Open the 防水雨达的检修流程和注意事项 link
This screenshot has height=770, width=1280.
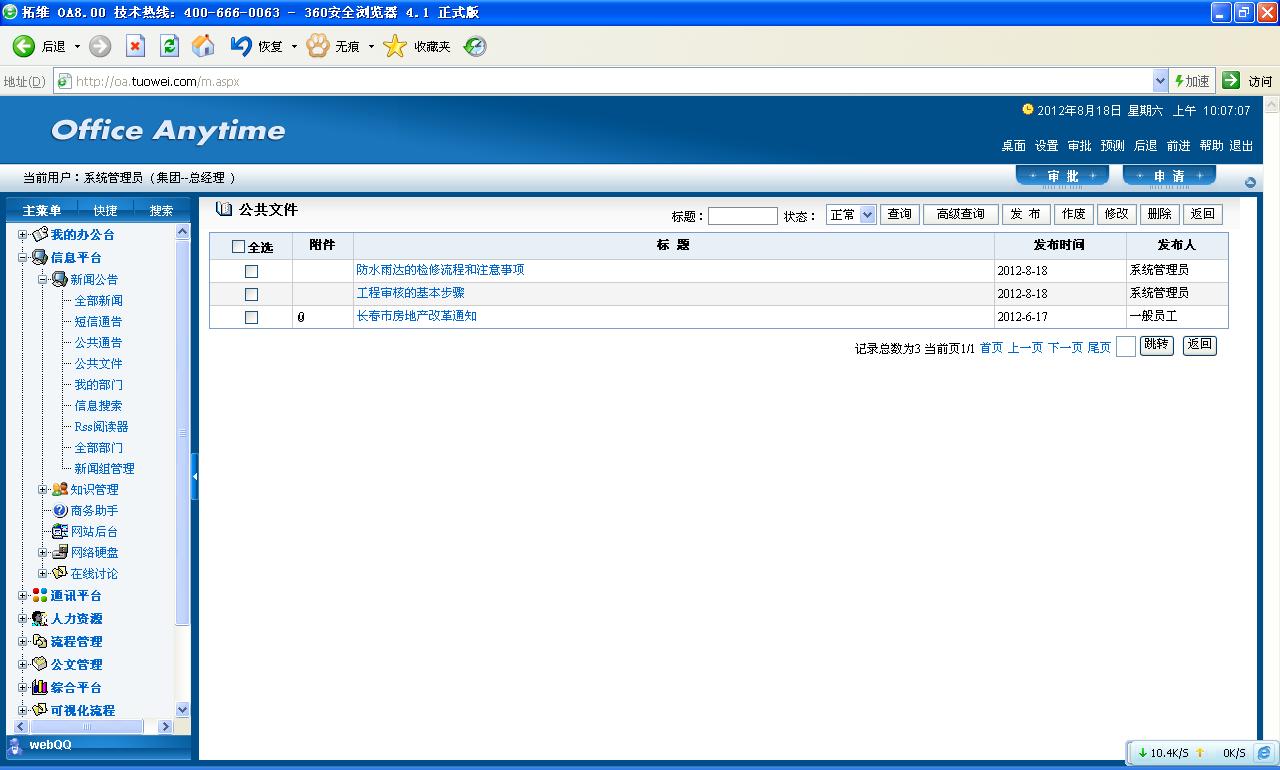click(440, 270)
